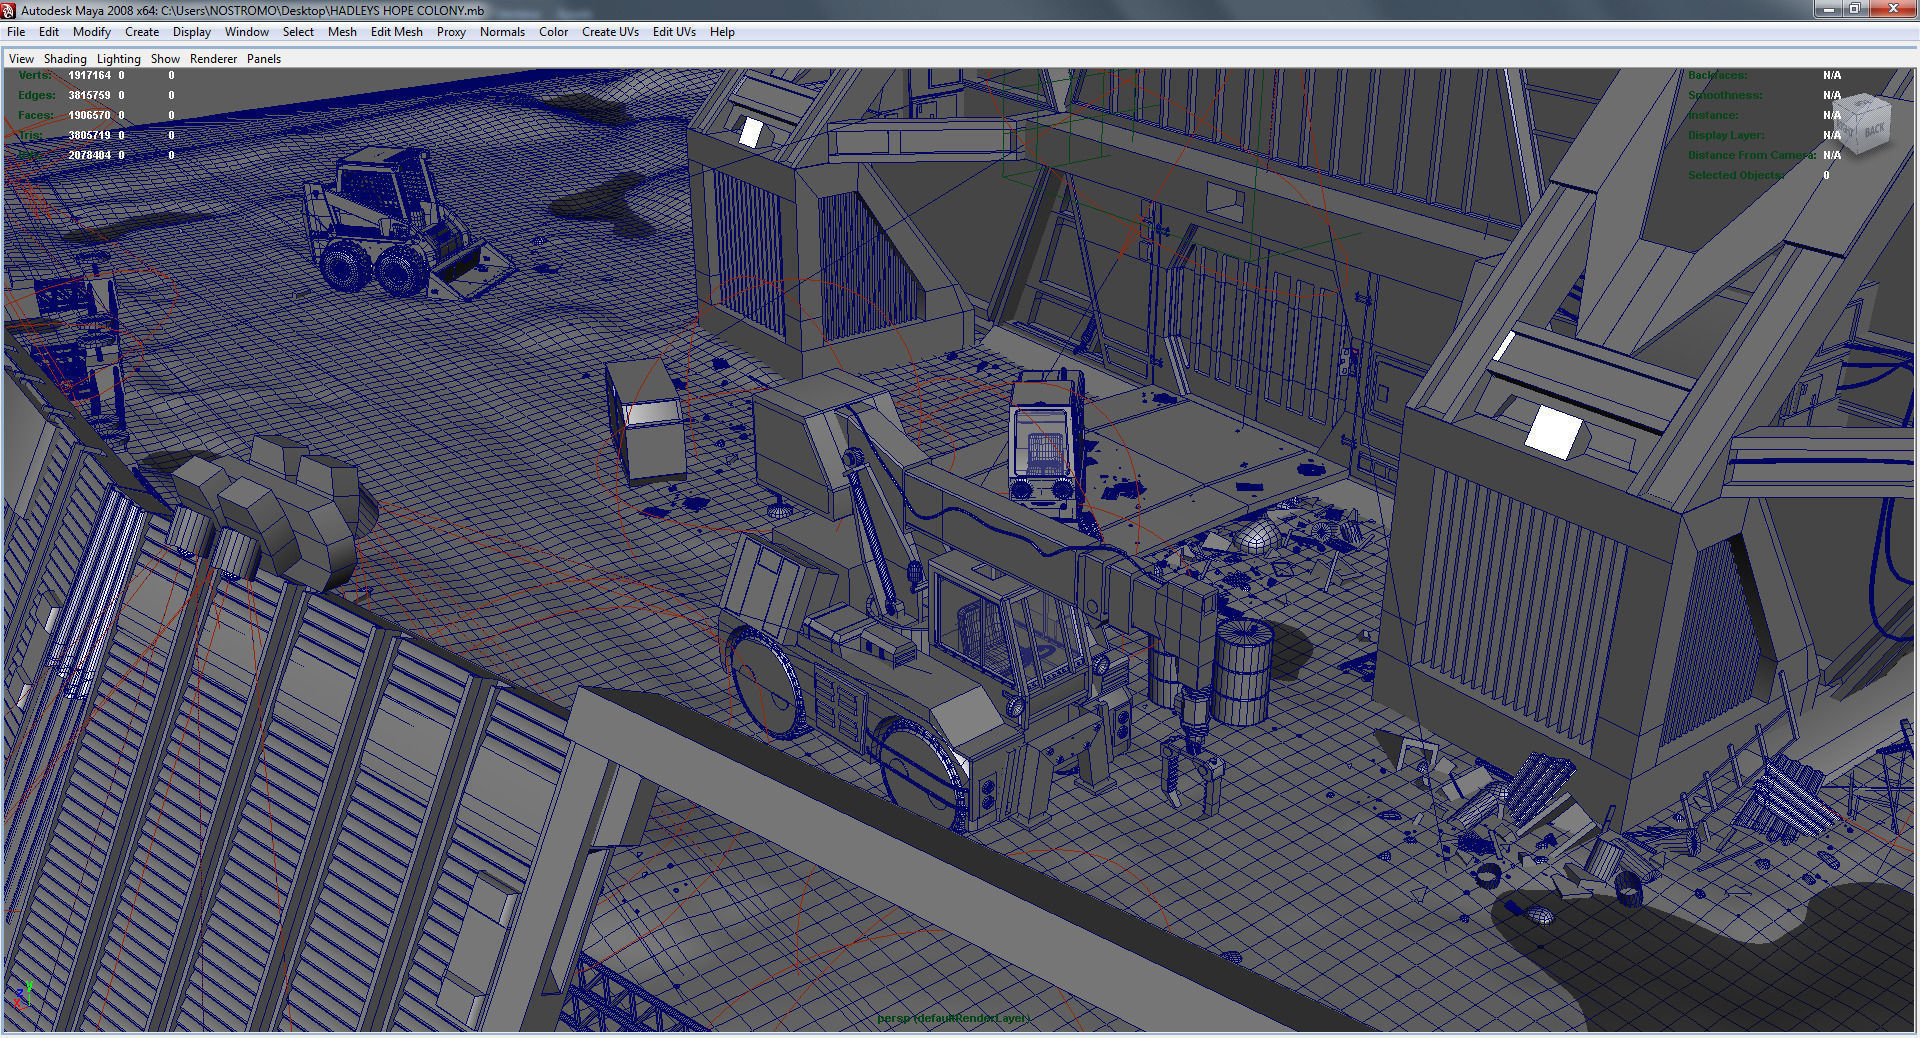The width and height of the screenshot is (1920, 1038).
Task: Click the vertex count '1917164'
Action: pyautogui.click(x=89, y=75)
